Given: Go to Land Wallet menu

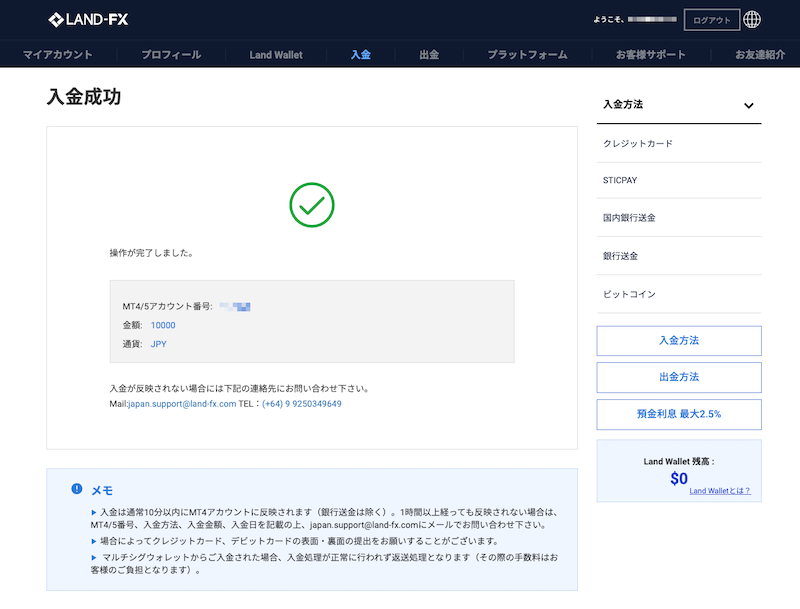Looking at the screenshot, I should pos(276,55).
